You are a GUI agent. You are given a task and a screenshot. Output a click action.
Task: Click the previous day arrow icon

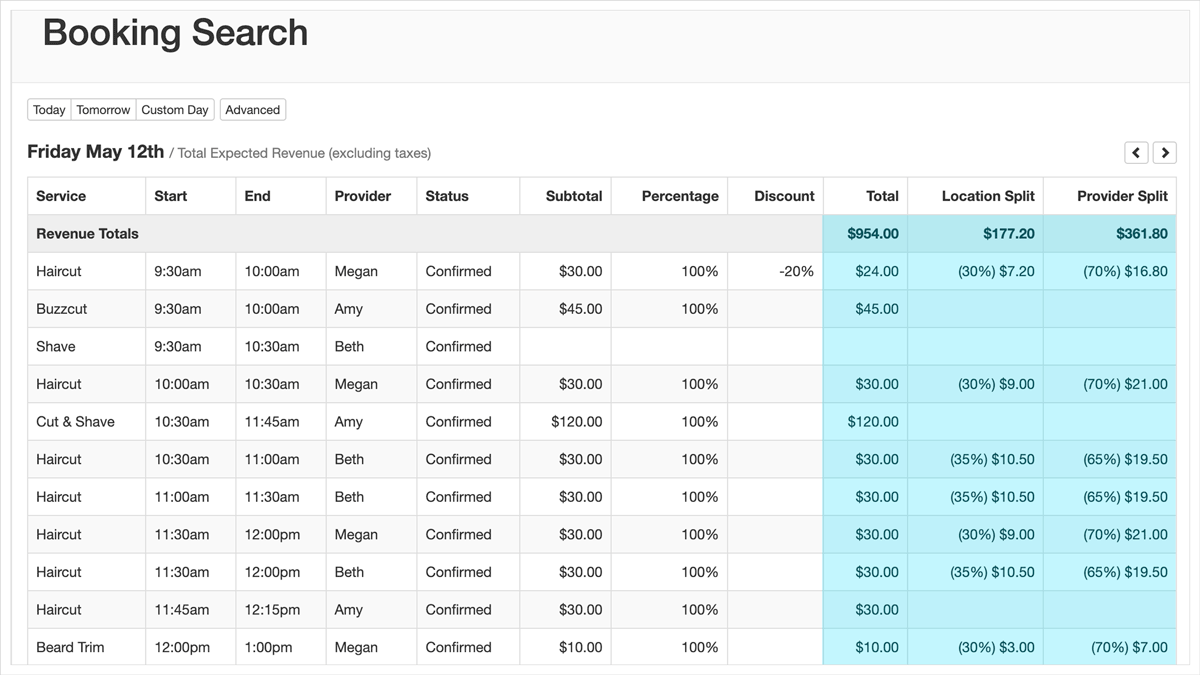tap(1136, 152)
